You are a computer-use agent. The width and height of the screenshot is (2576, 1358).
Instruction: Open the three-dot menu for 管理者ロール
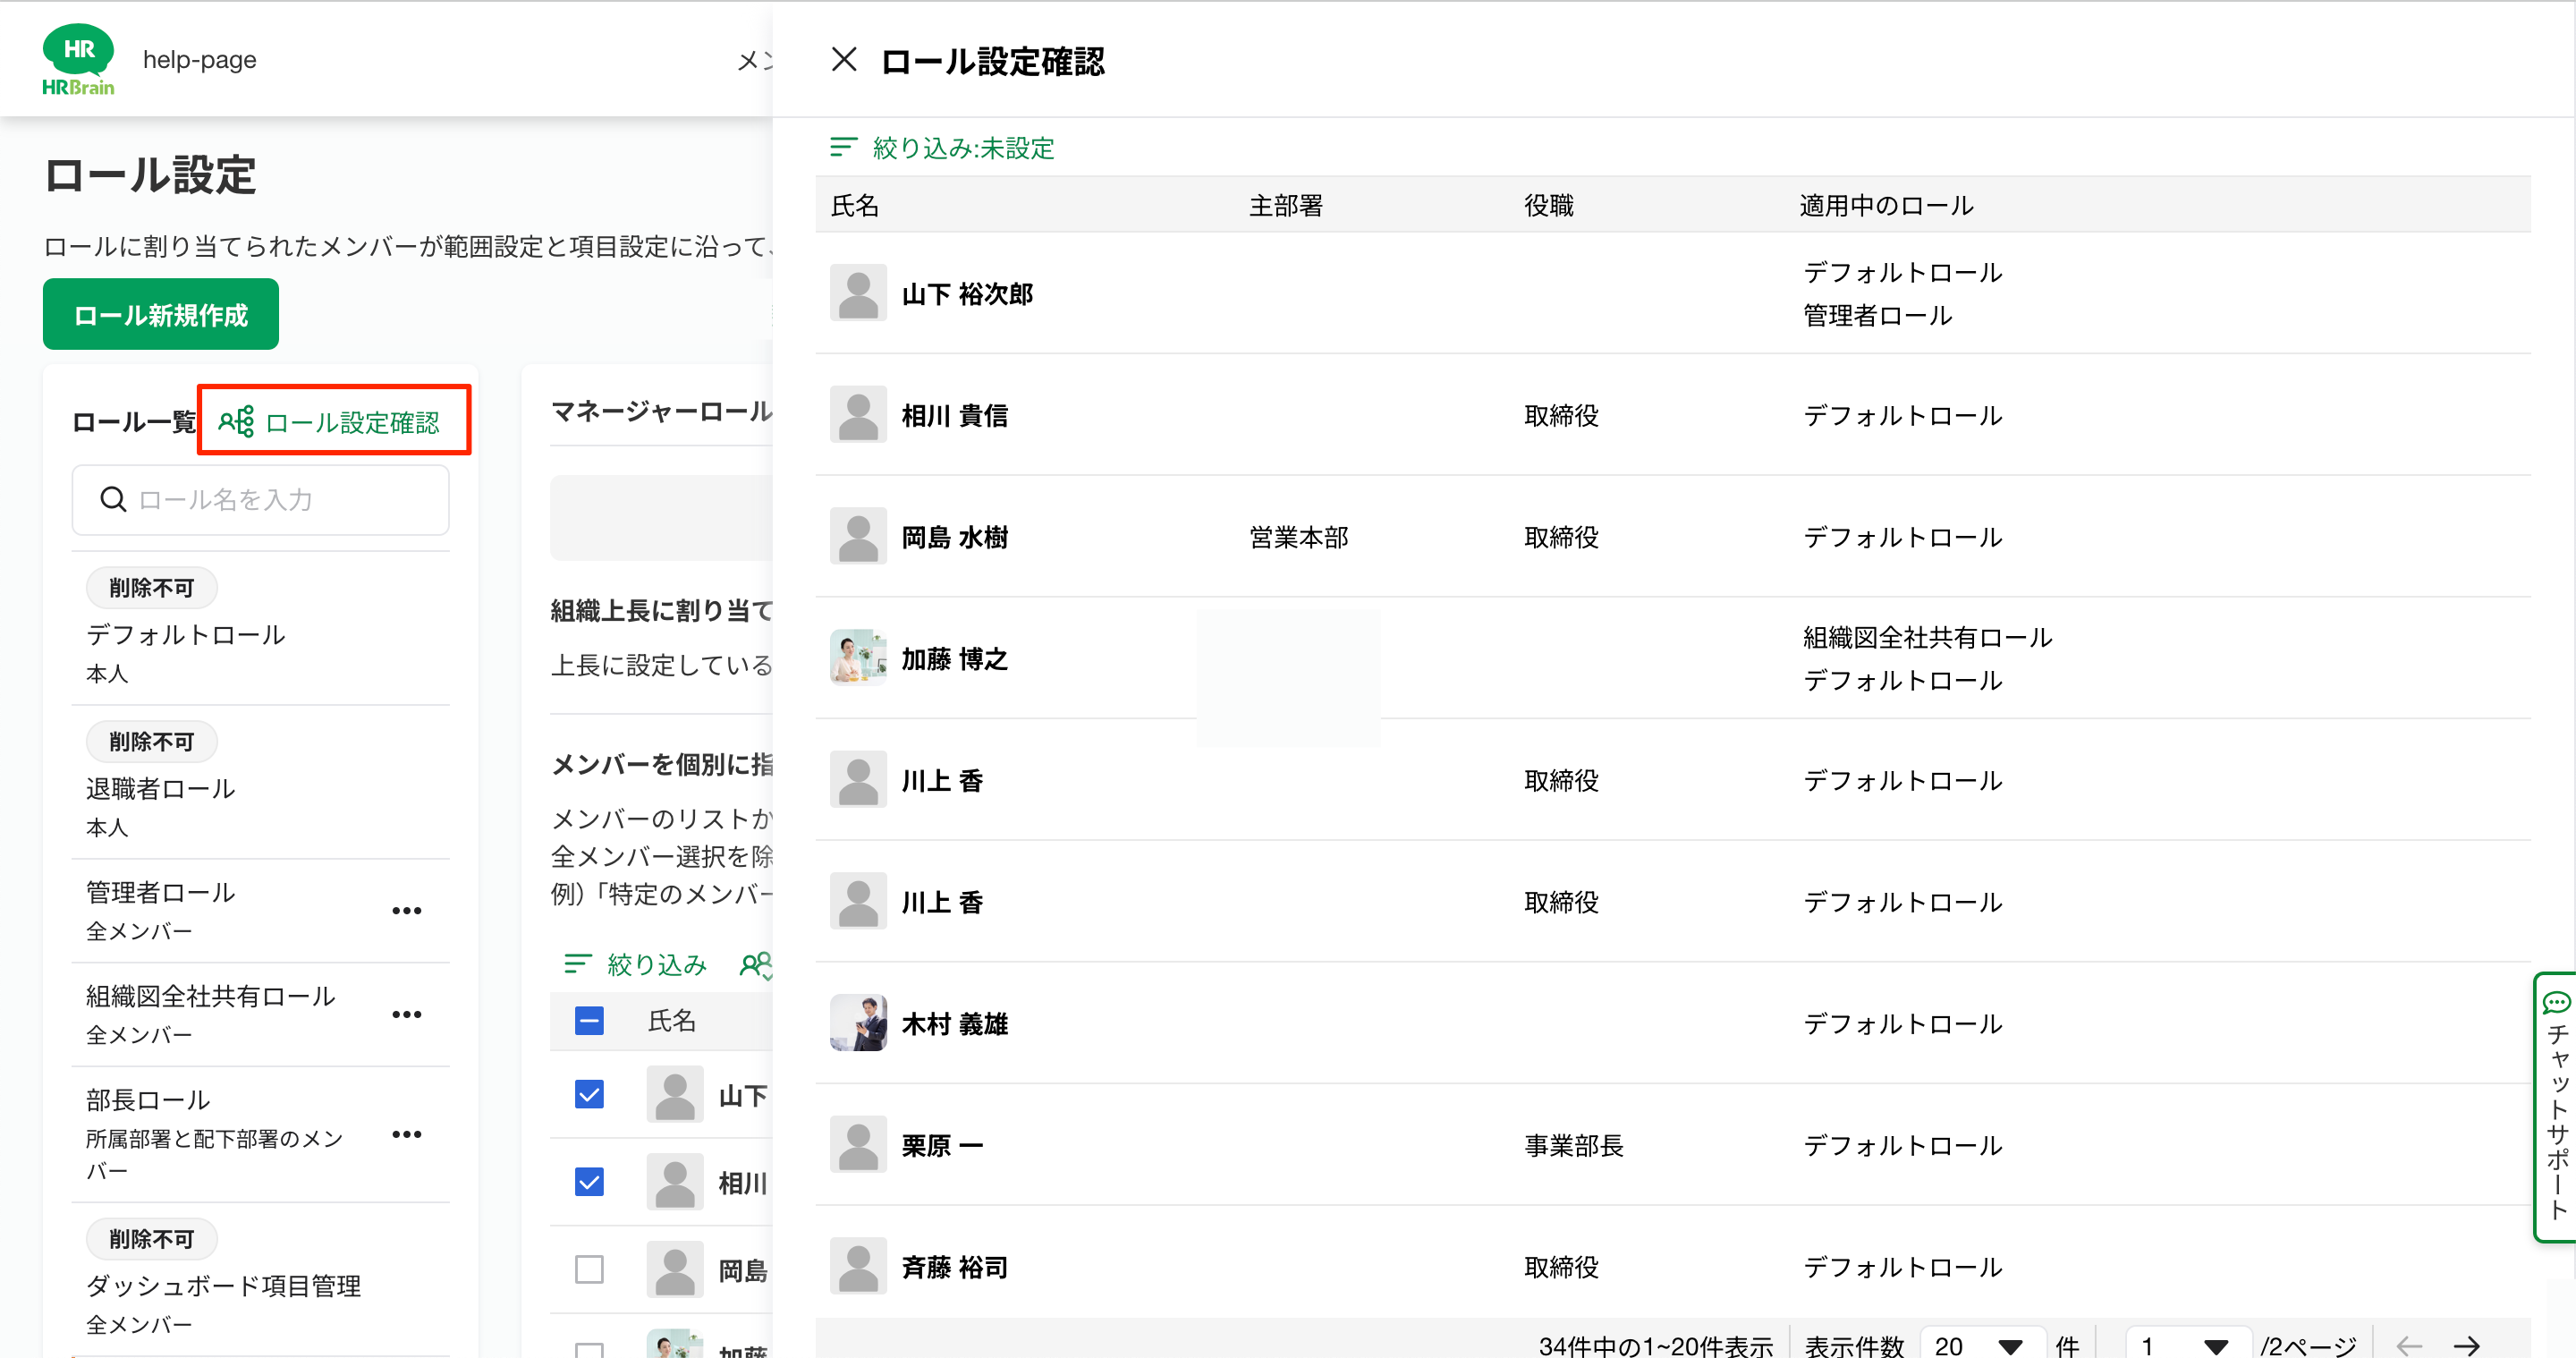point(406,911)
